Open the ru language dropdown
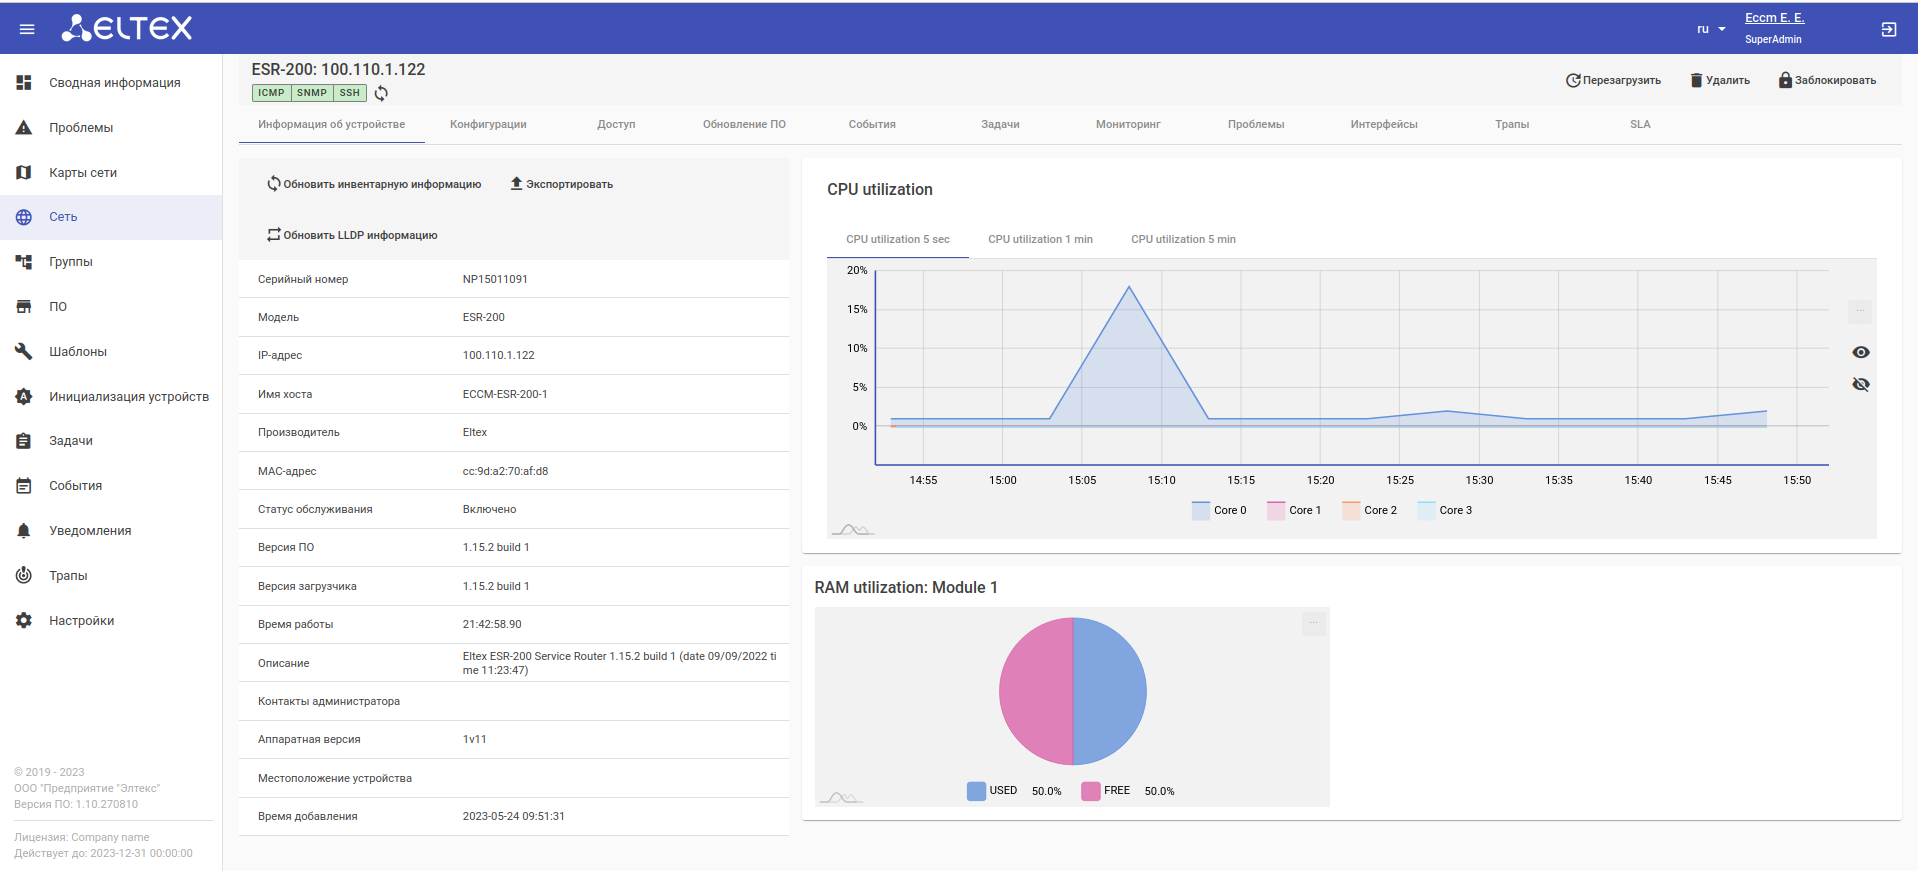The height and width of the screenshot is (871, 1918). point(1710,29)
